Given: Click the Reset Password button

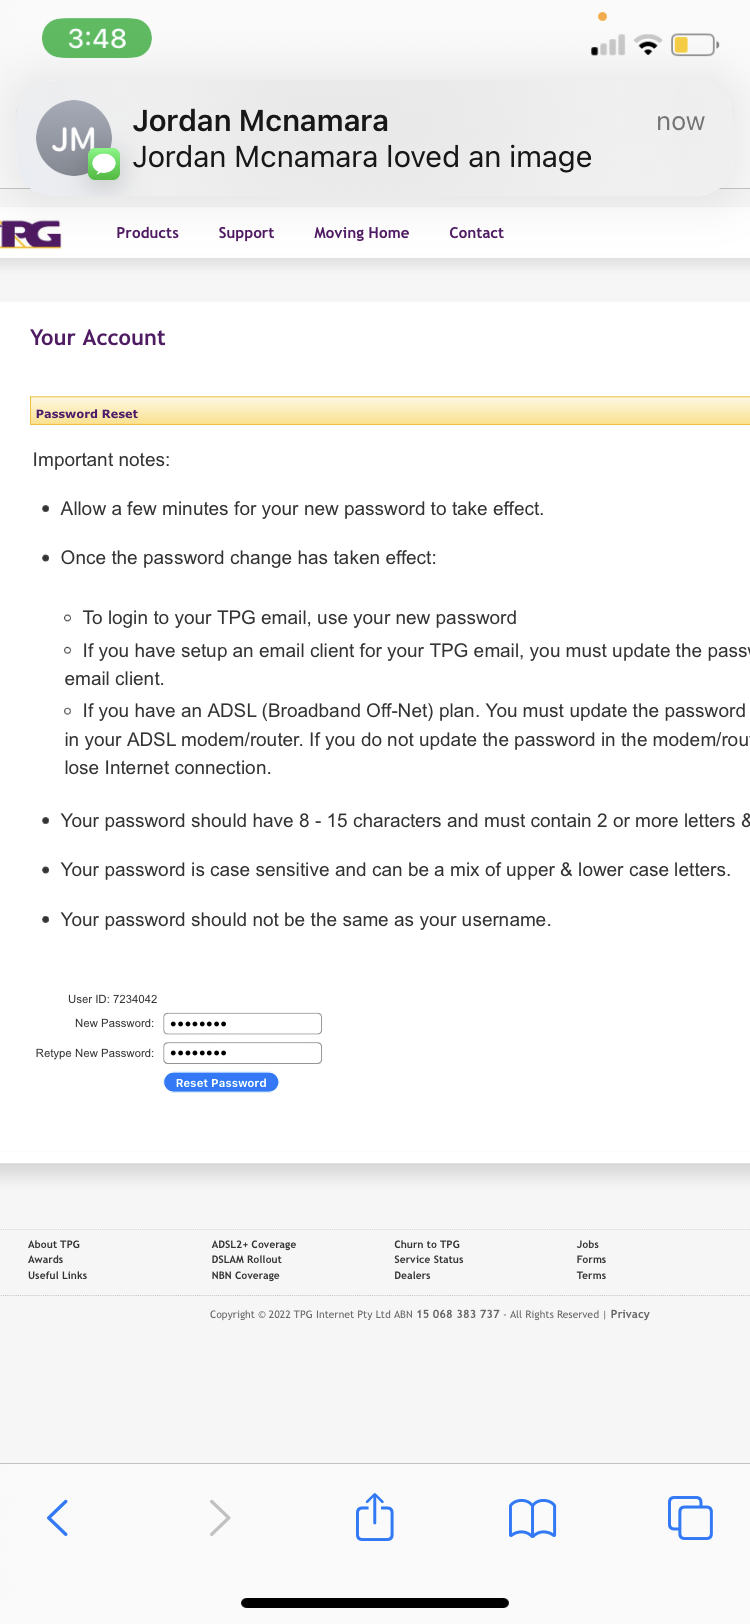Looking at the screenshot, I should coord(221,1083).
